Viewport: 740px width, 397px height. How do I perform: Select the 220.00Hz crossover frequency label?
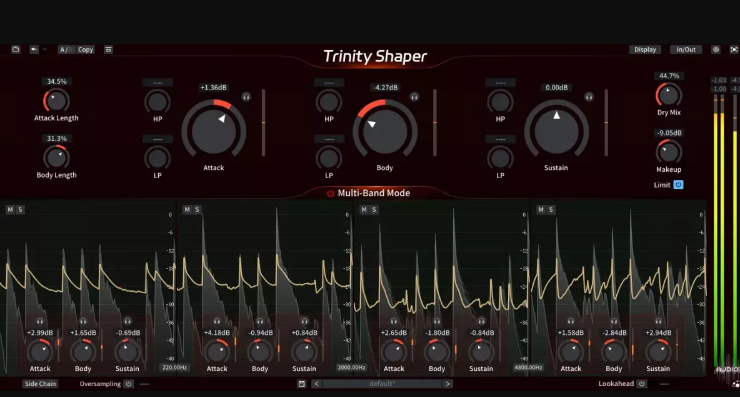click(x=175, y=367)
